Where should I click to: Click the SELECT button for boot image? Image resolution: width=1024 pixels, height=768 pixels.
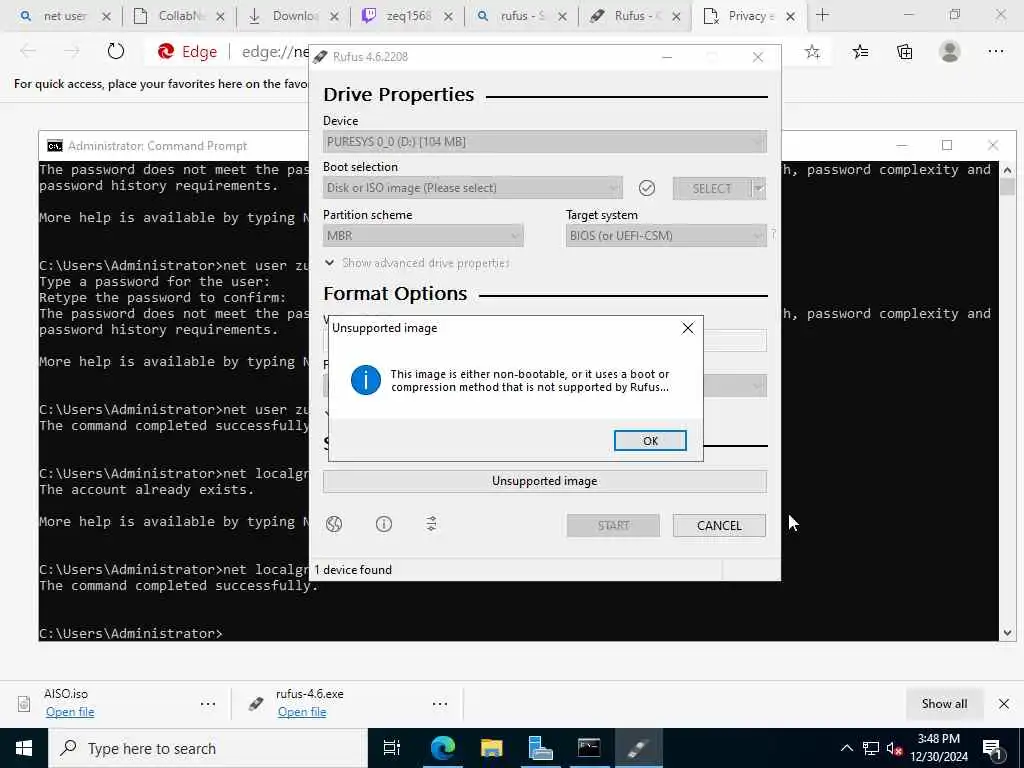(712, 189)
